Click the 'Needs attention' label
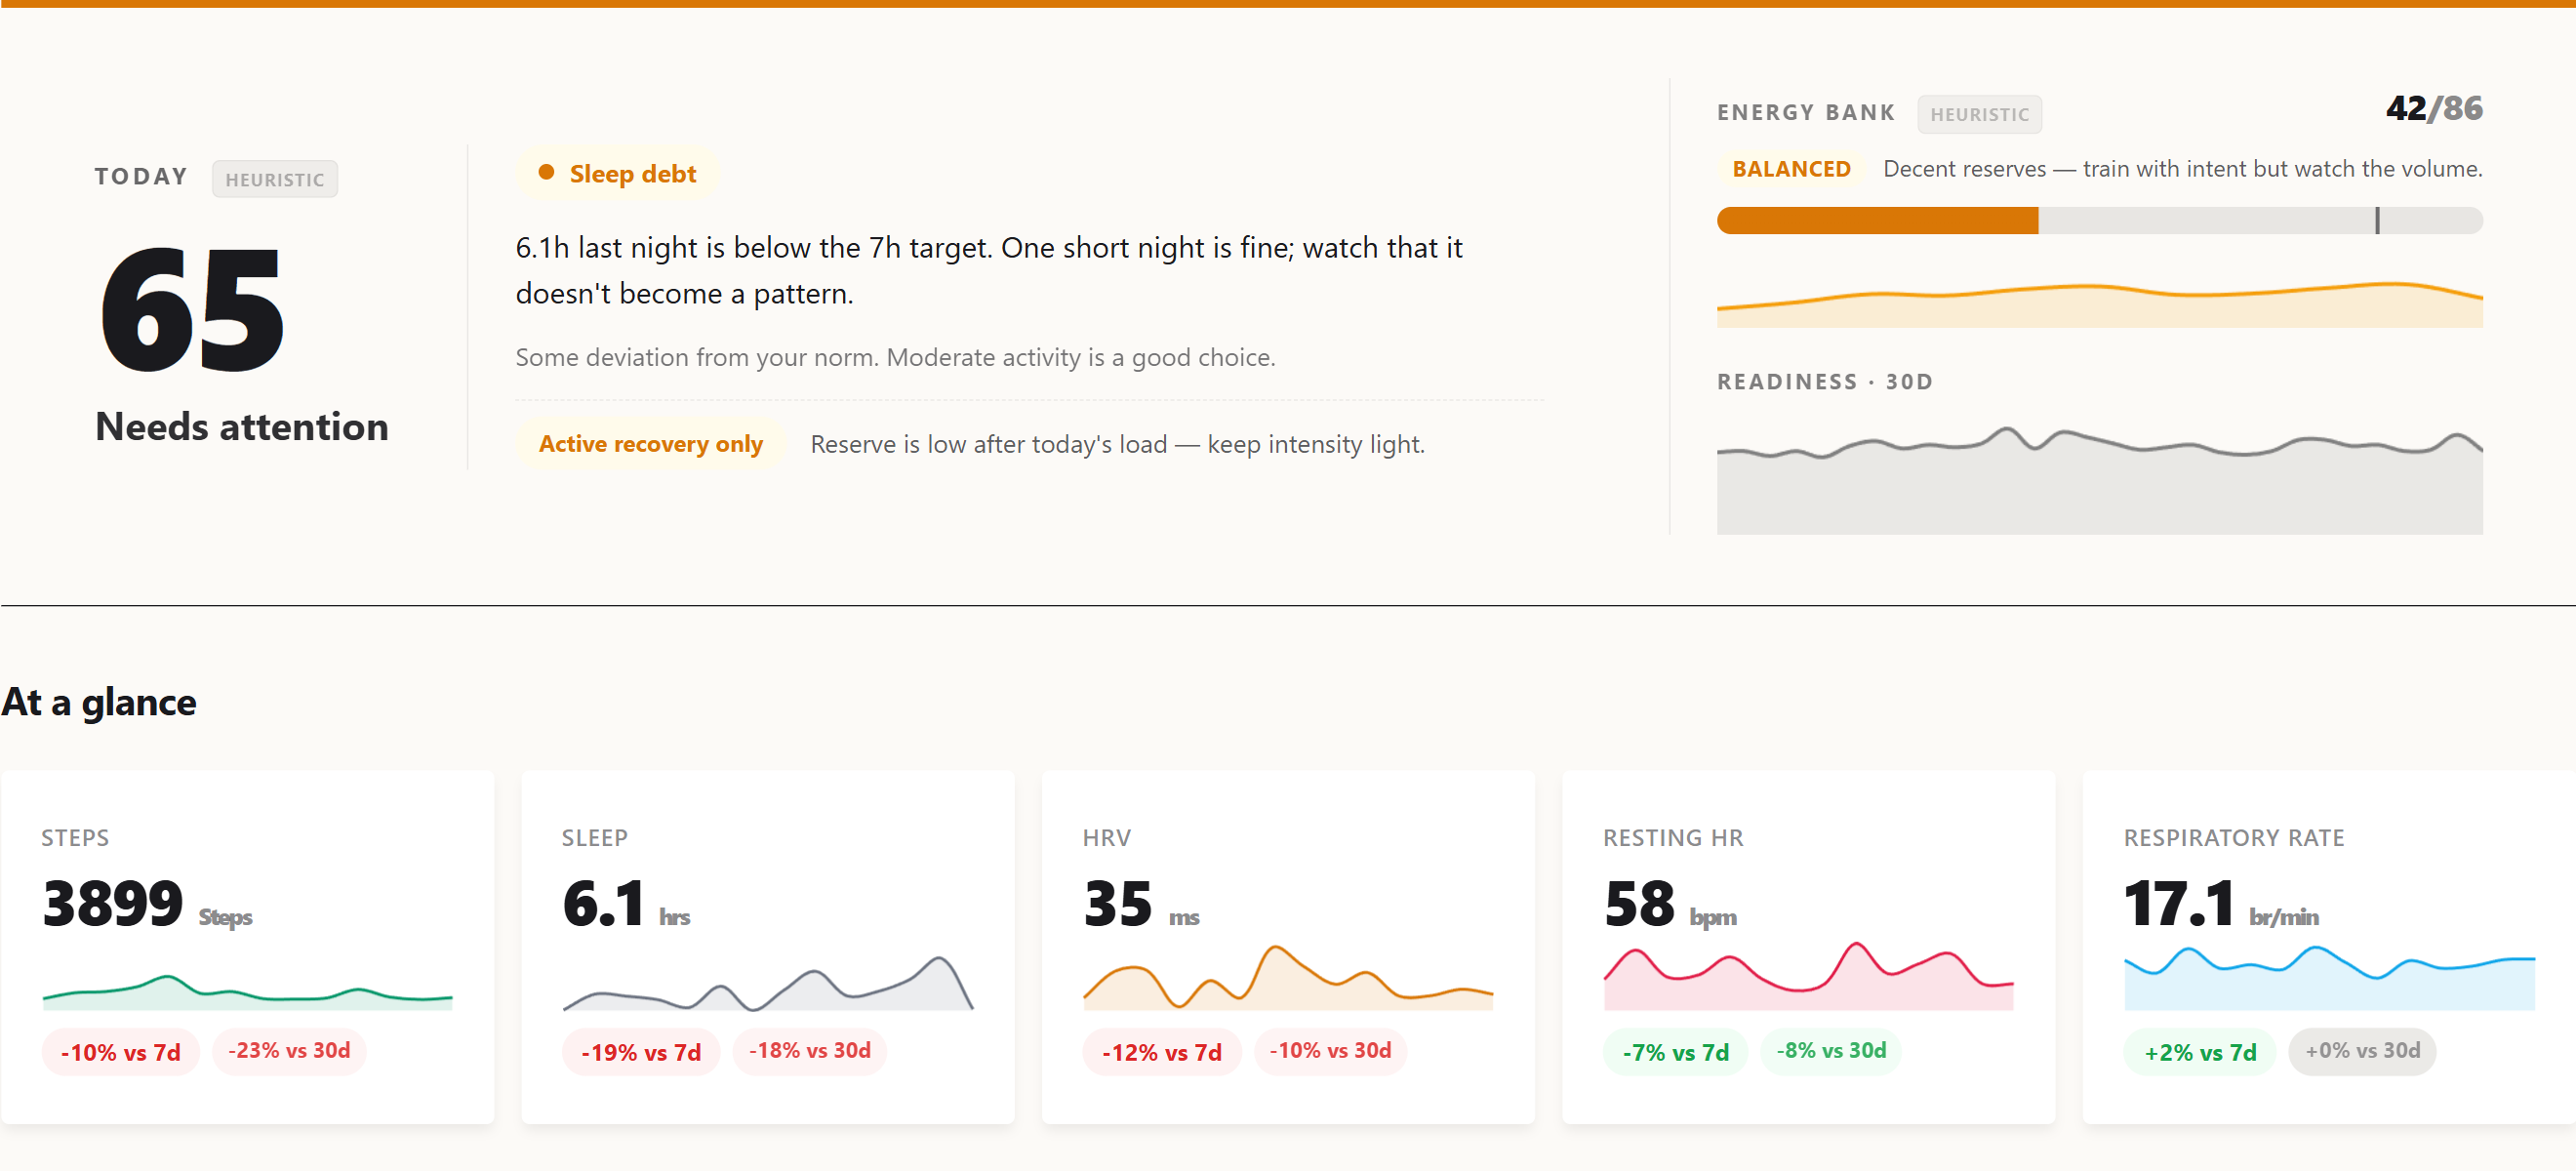The width and height of the screenshot is (2576, 1171). (x=241, y=427)
